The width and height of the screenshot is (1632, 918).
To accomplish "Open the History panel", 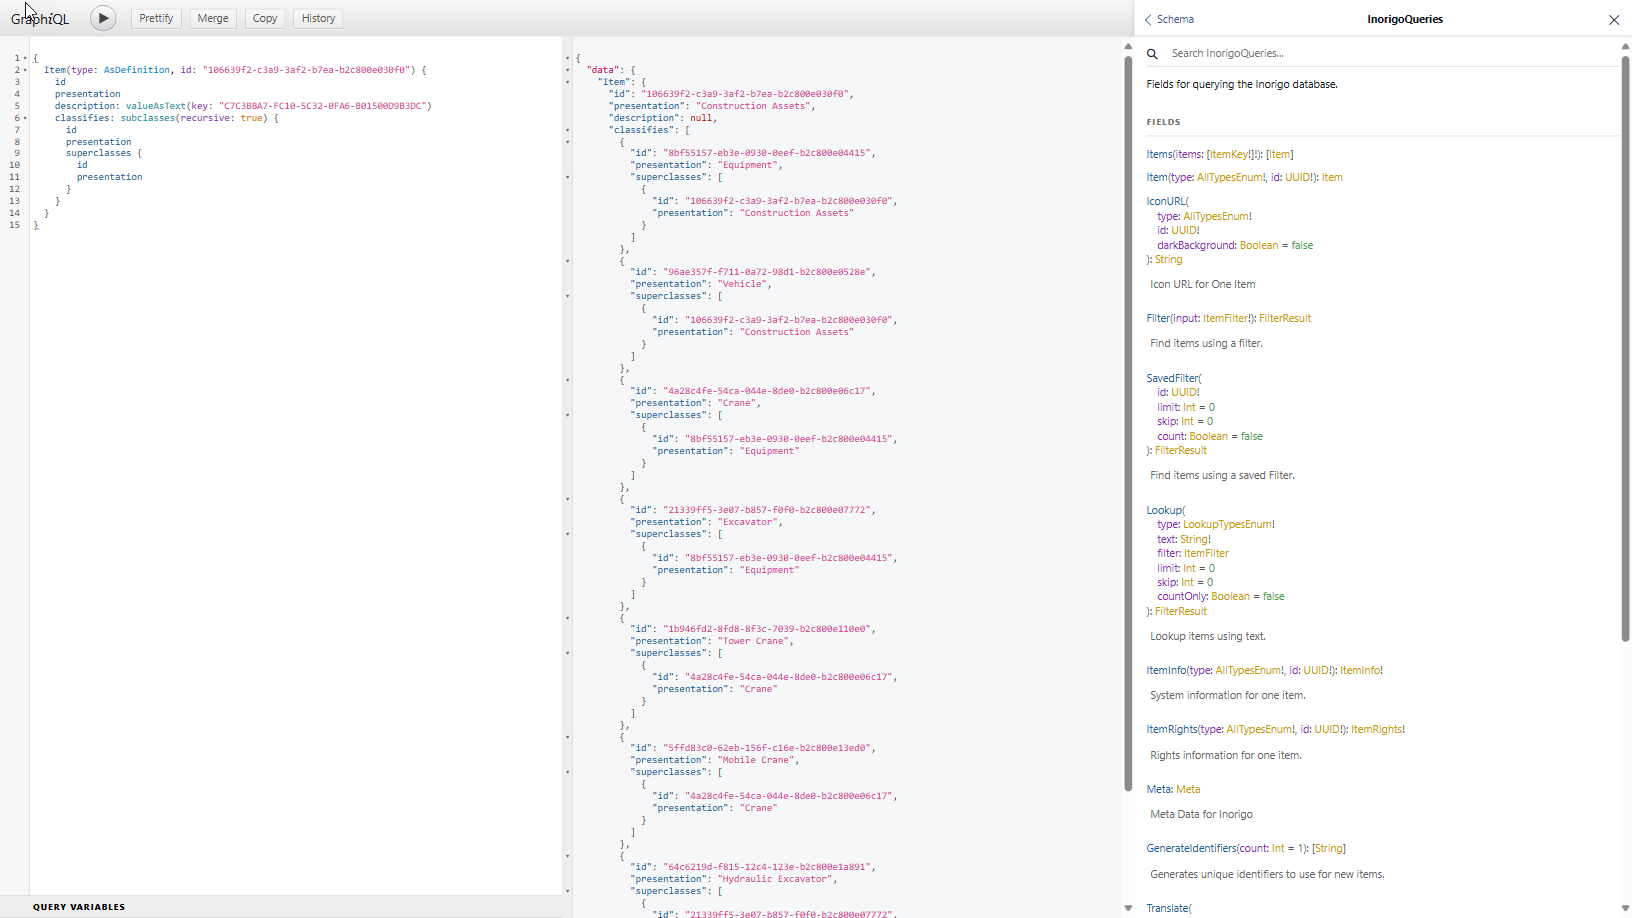I will click(318, 18).
